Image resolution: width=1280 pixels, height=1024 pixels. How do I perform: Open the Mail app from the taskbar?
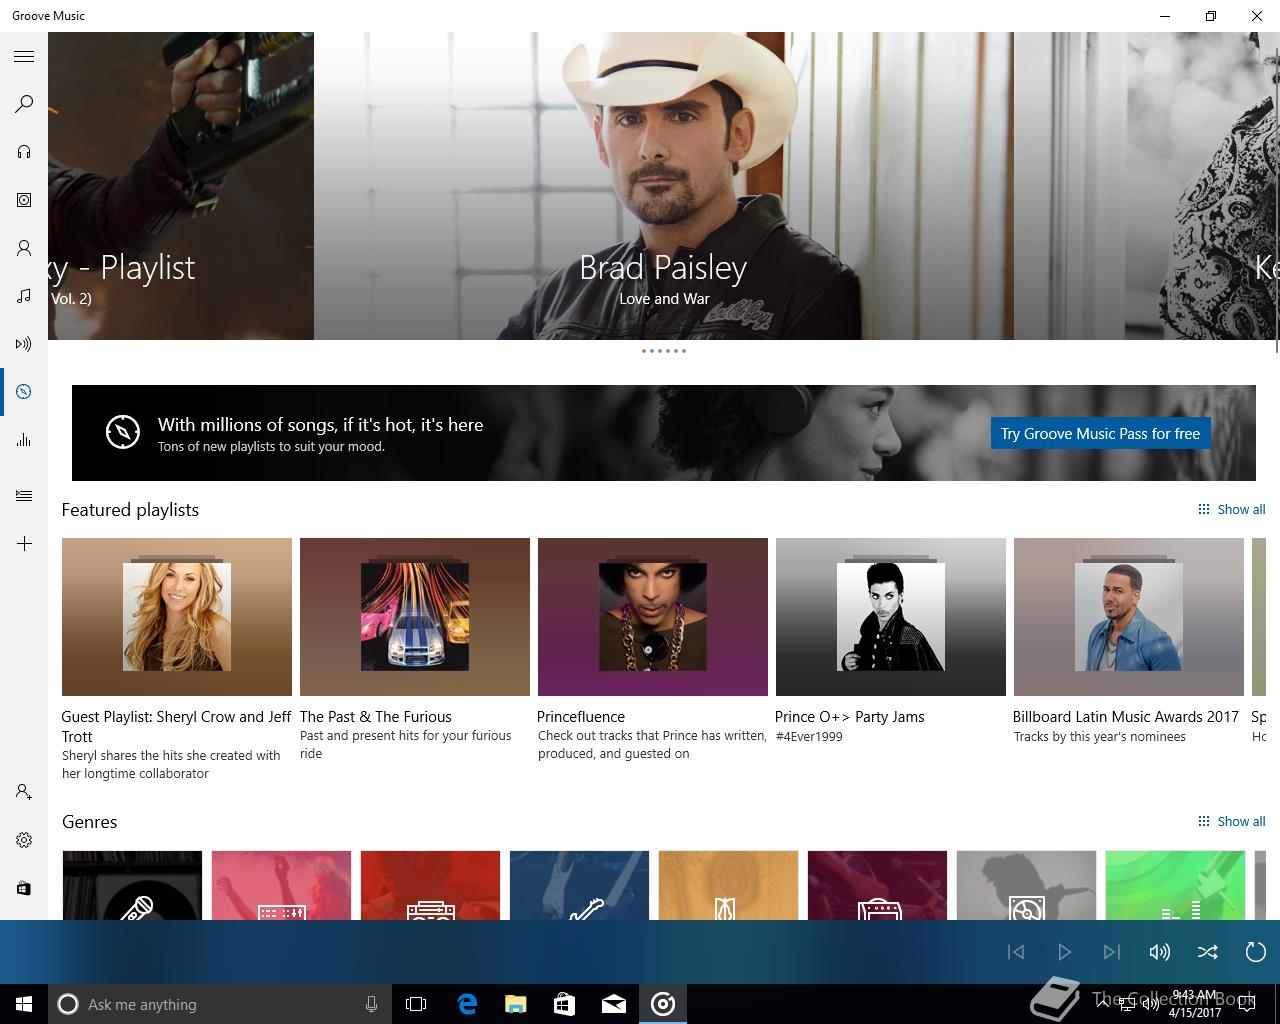[x=614, y=1004]
